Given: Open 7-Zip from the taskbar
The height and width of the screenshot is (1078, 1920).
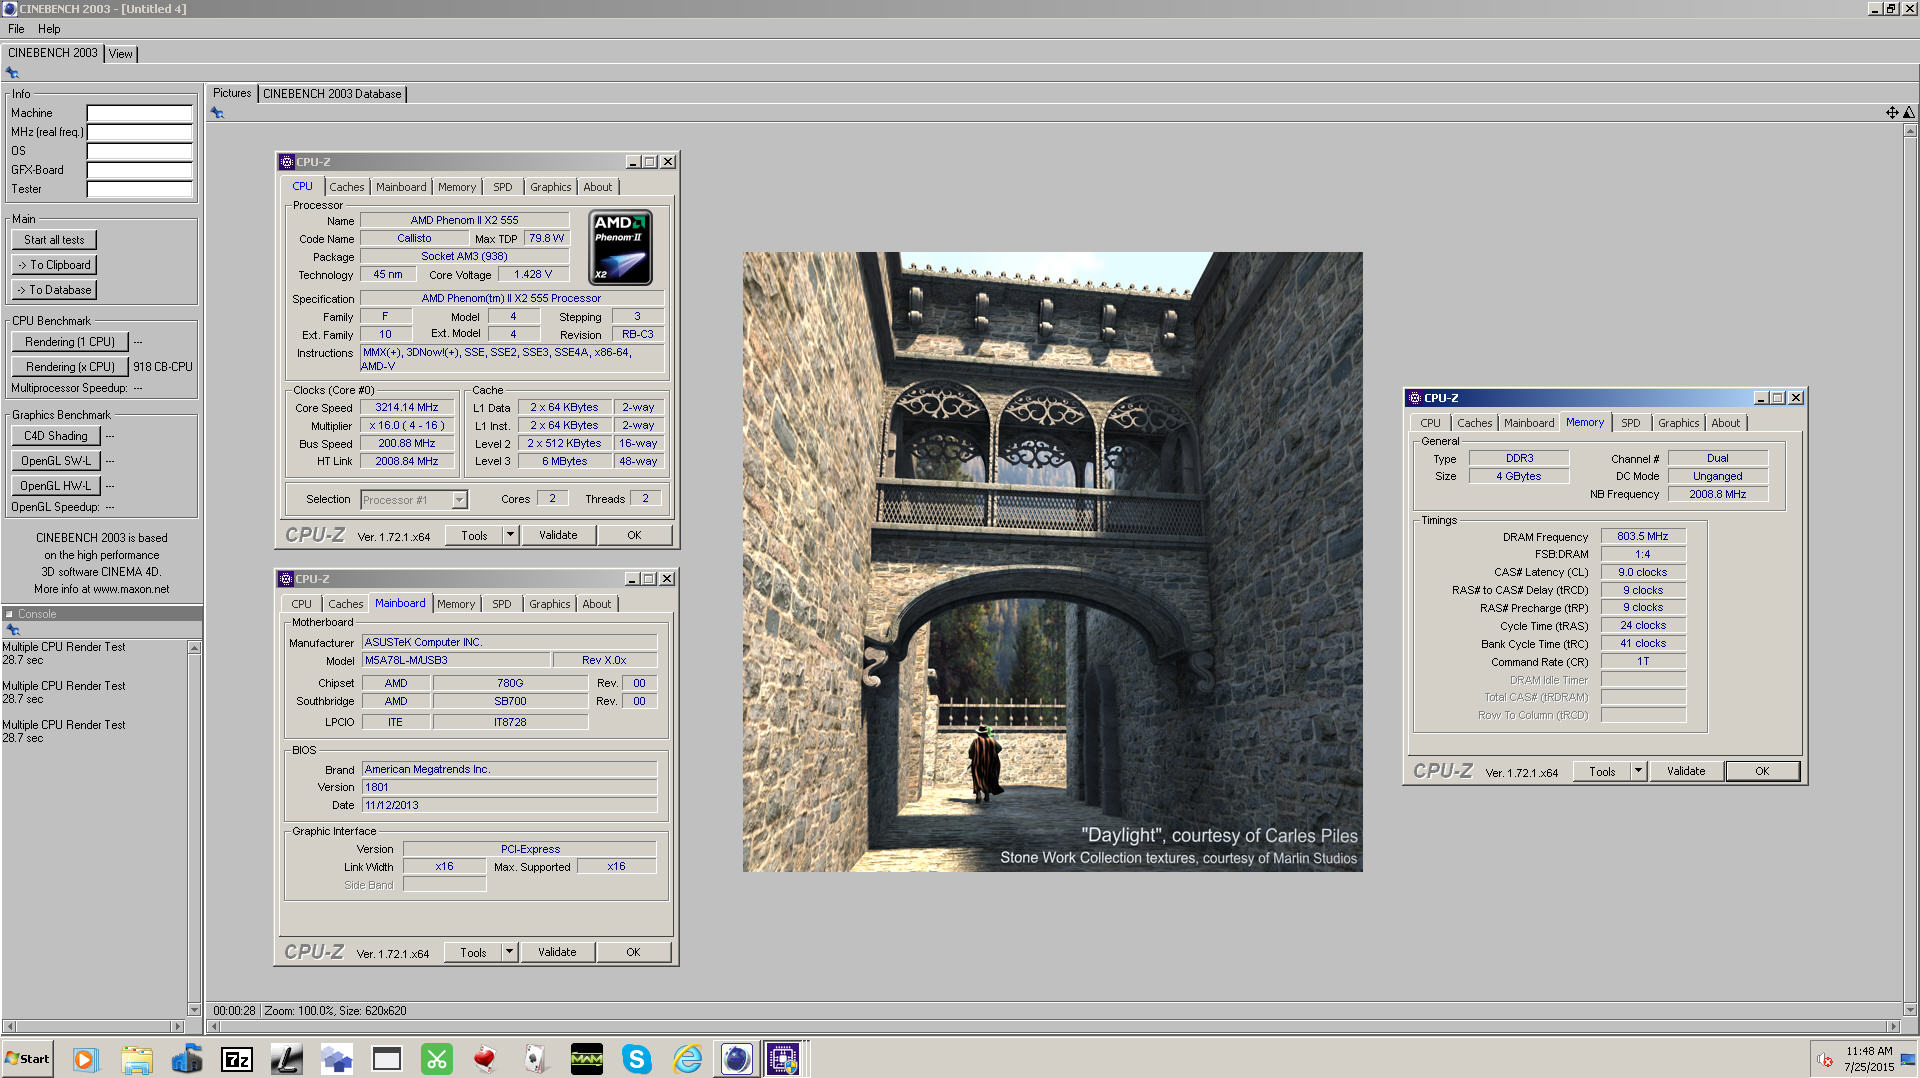Looking at the screenshot, I should click(x=237, y=1059).
